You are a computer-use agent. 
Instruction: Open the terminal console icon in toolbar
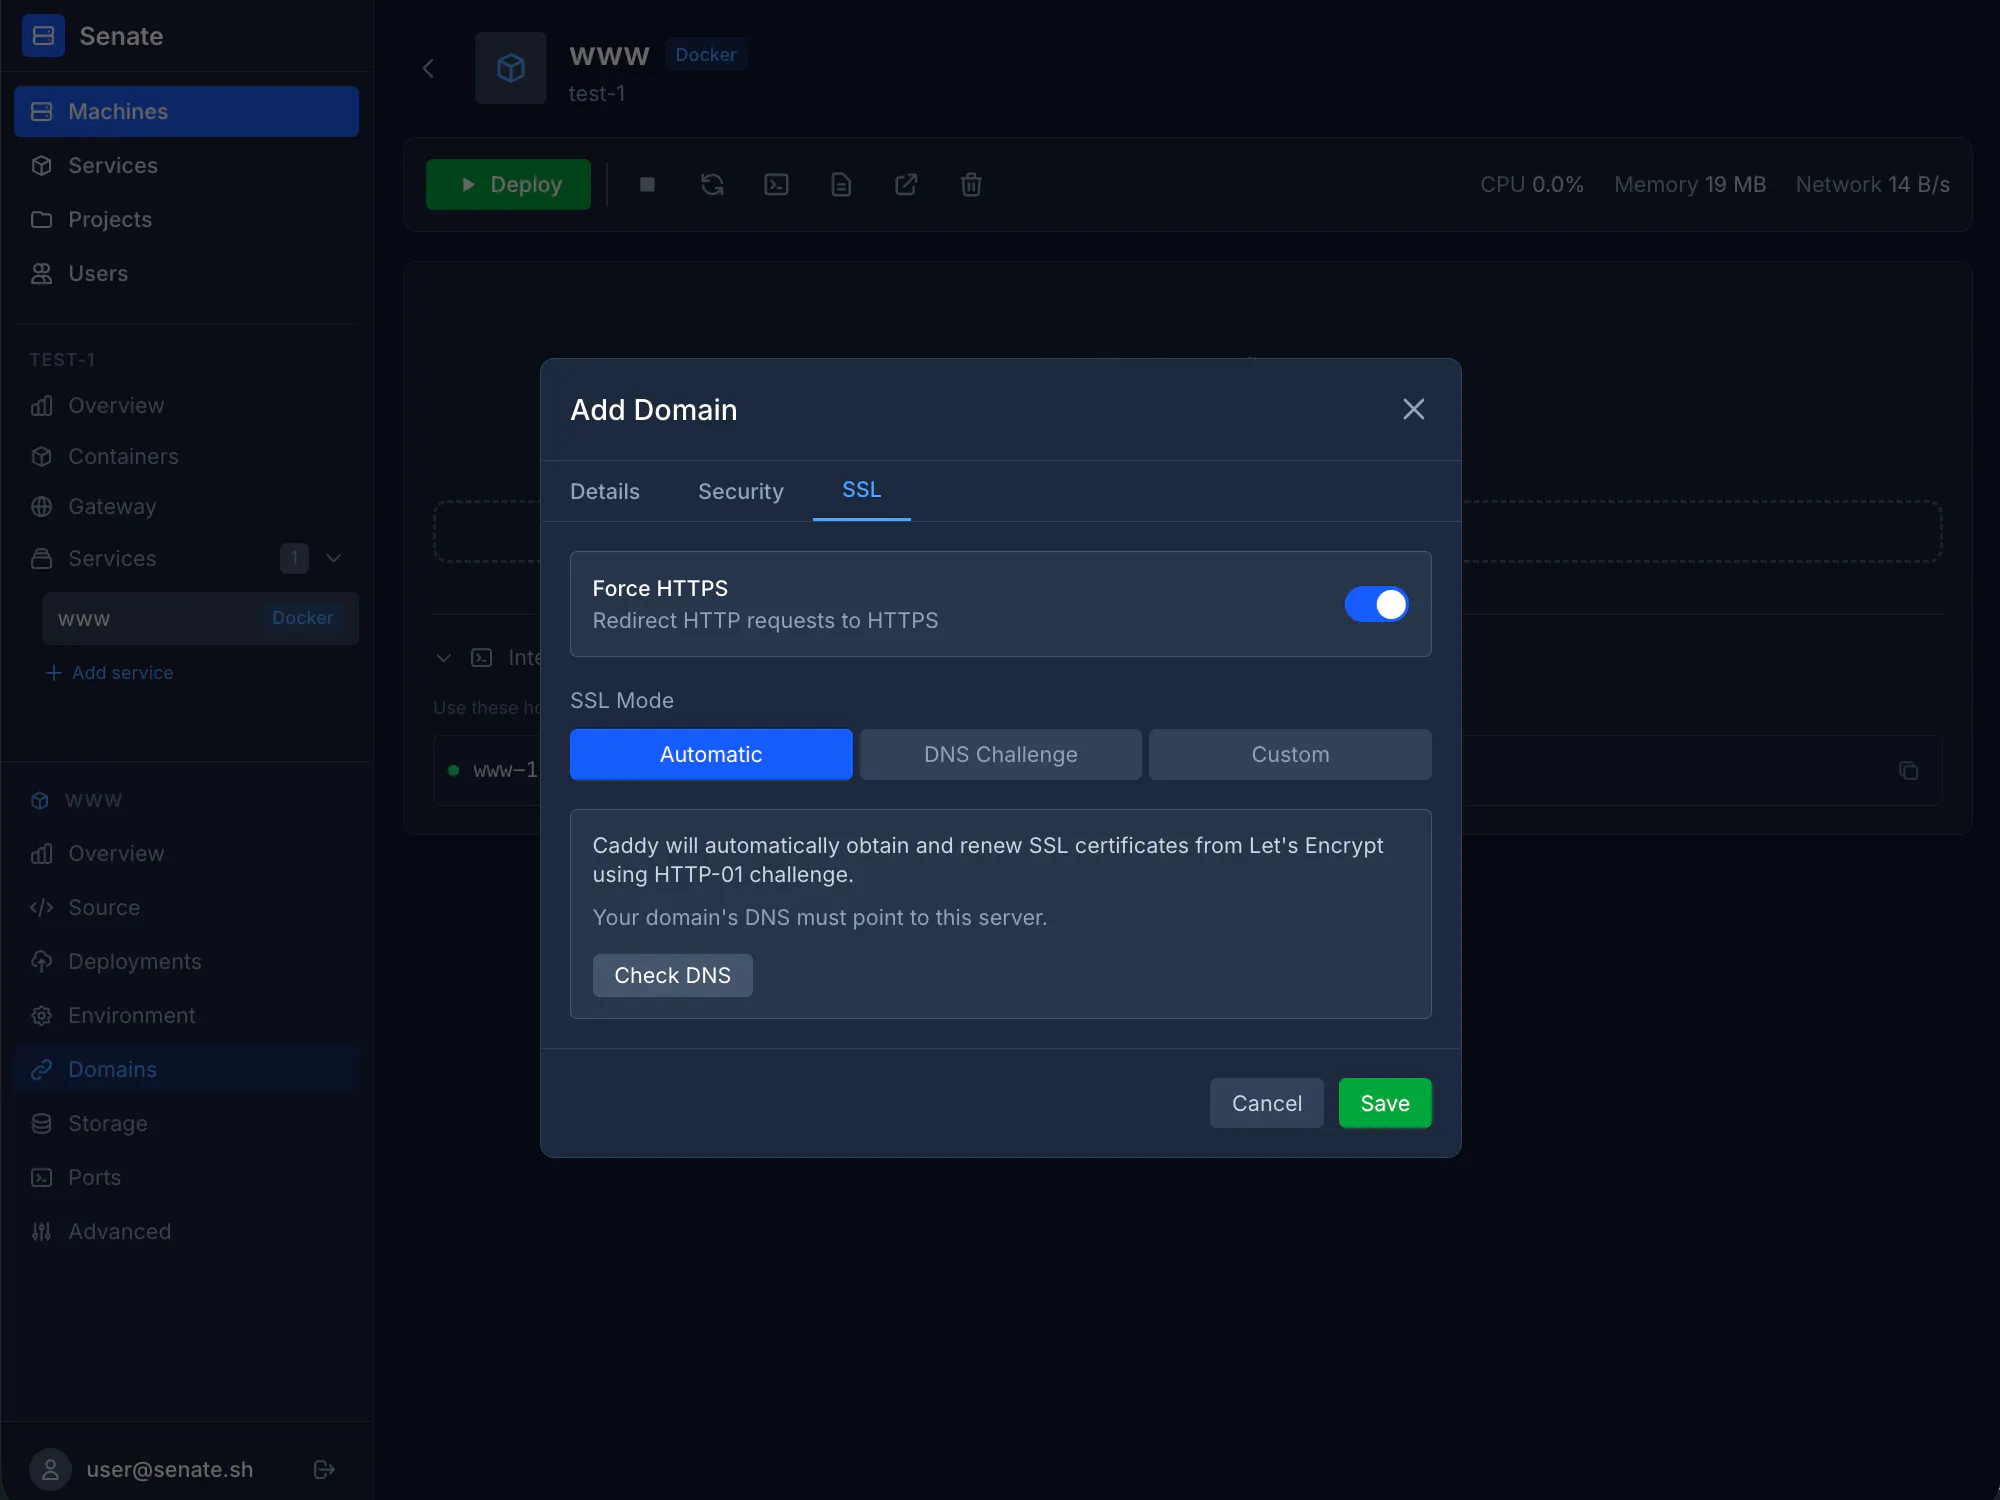point(776,184)
